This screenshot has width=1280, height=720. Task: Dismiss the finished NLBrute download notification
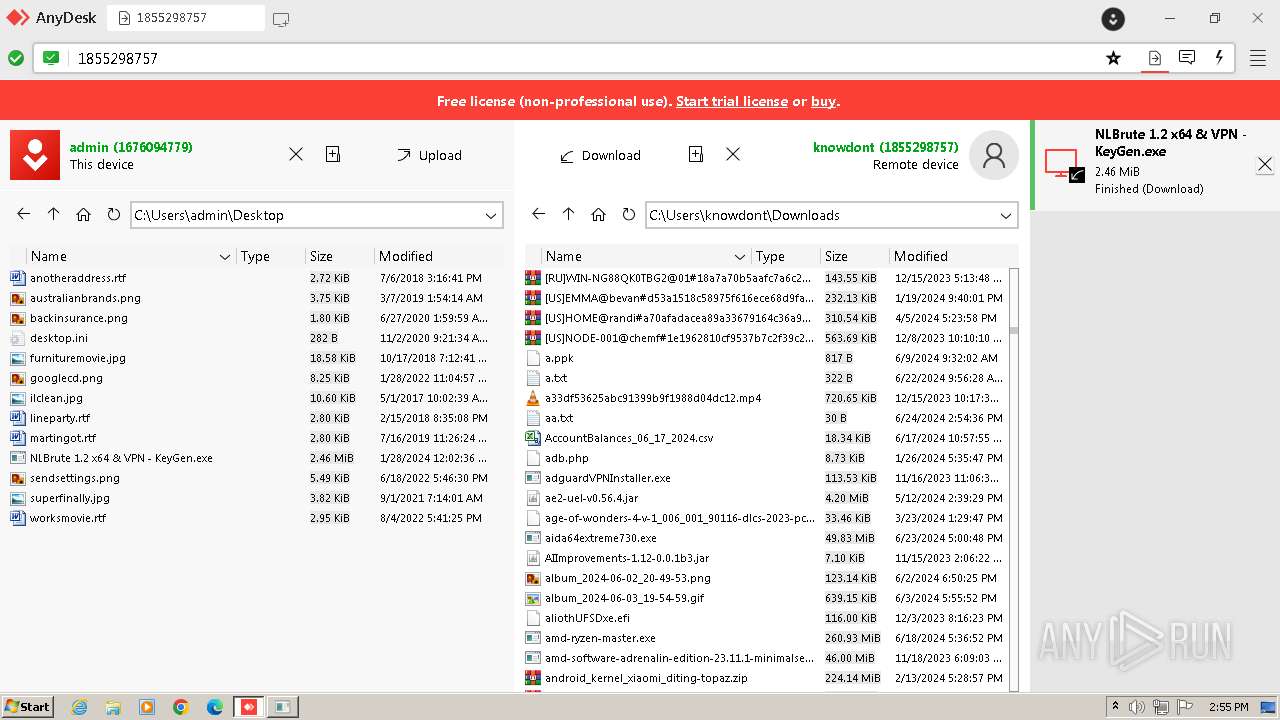[1265, 164]
